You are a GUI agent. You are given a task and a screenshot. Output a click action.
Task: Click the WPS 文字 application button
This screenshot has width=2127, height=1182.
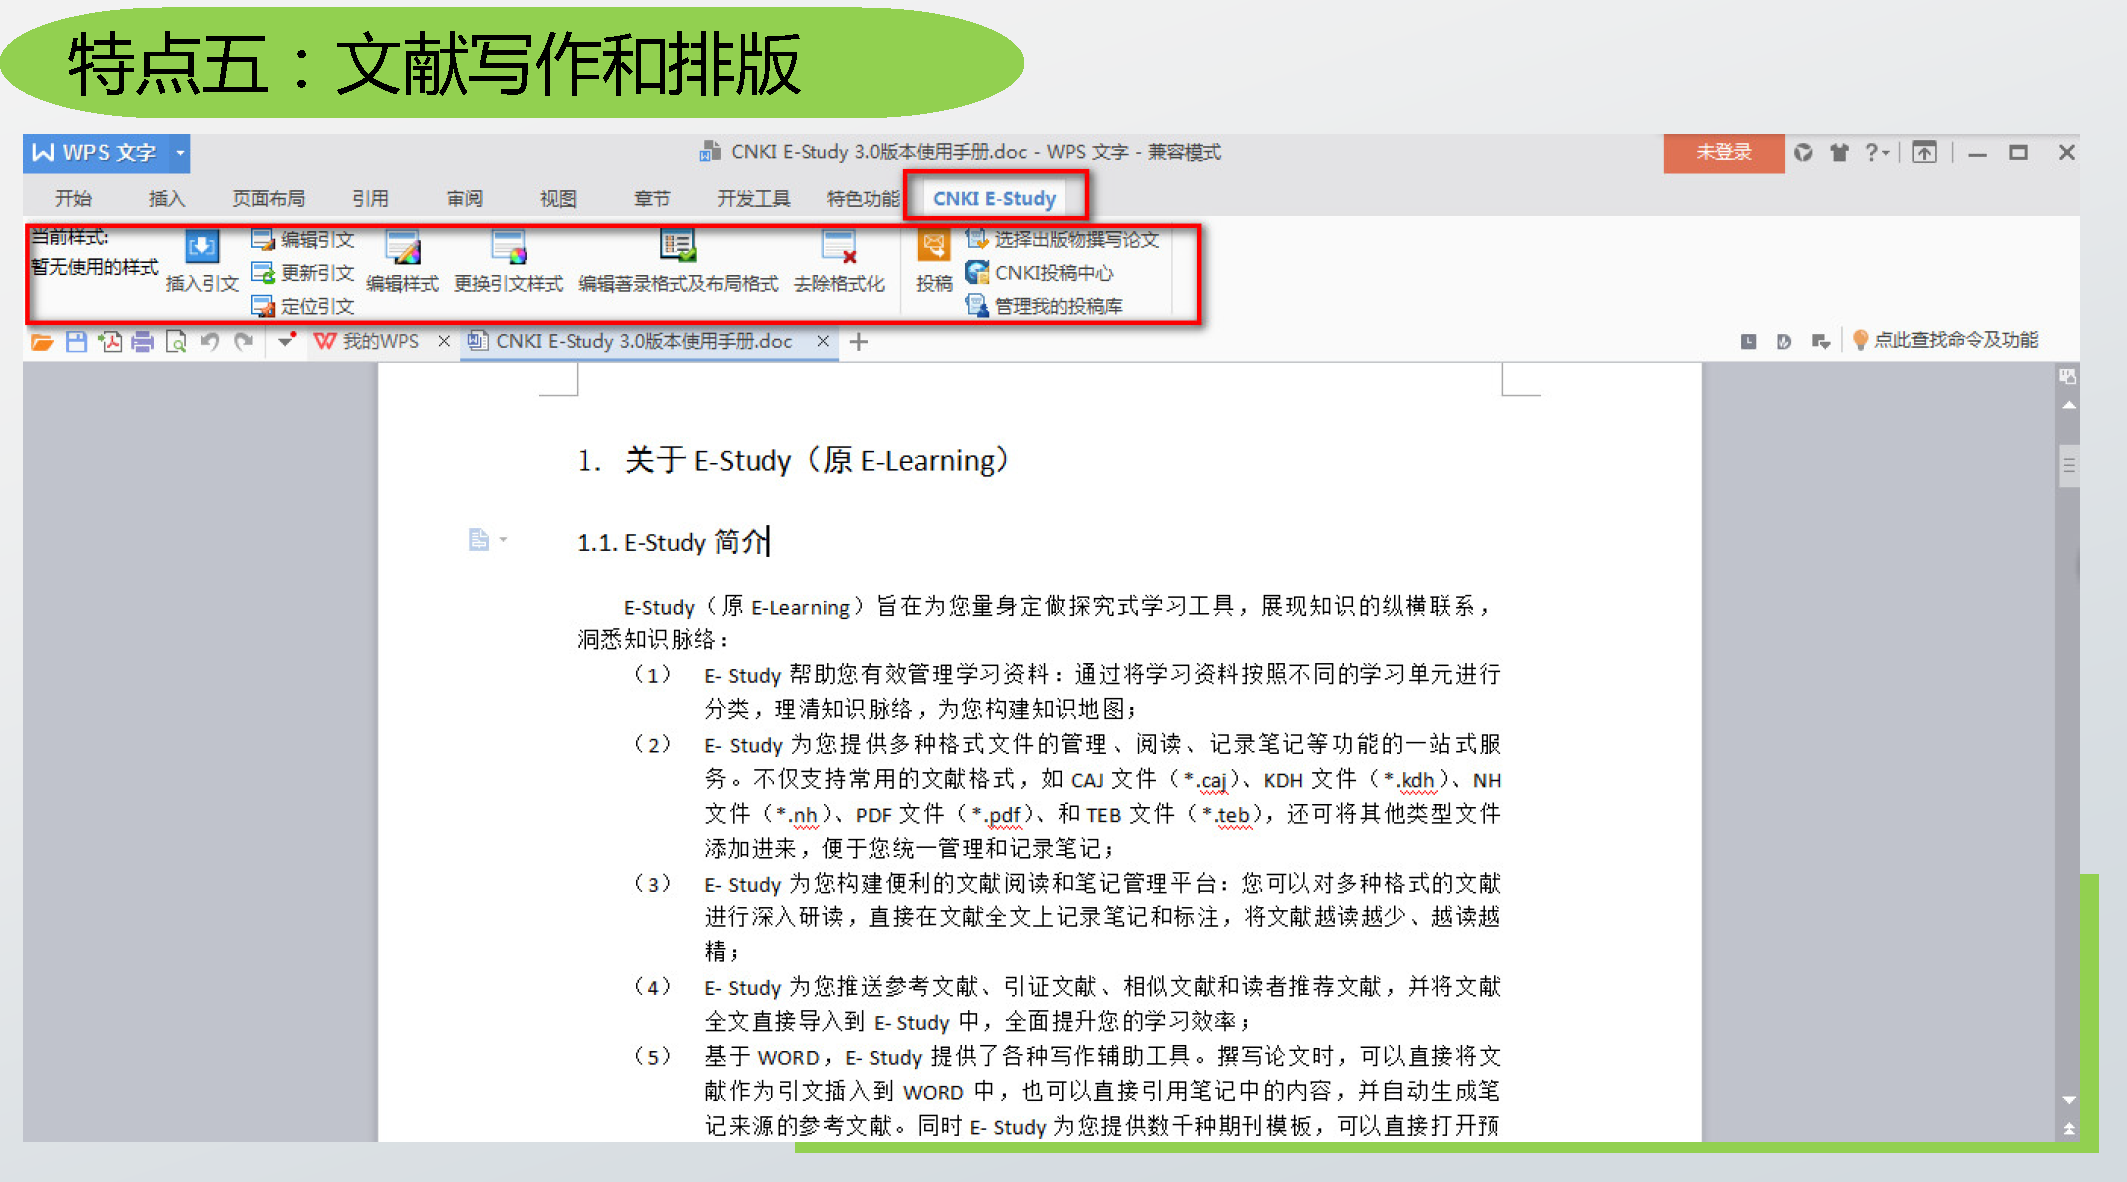point(96,153)
